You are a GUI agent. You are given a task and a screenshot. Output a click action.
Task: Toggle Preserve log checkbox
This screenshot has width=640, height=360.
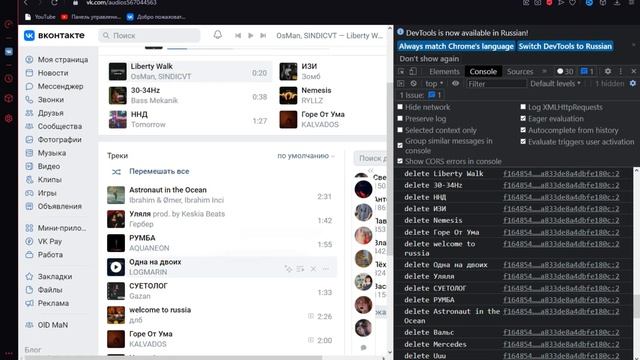click(x=400, y=119)
